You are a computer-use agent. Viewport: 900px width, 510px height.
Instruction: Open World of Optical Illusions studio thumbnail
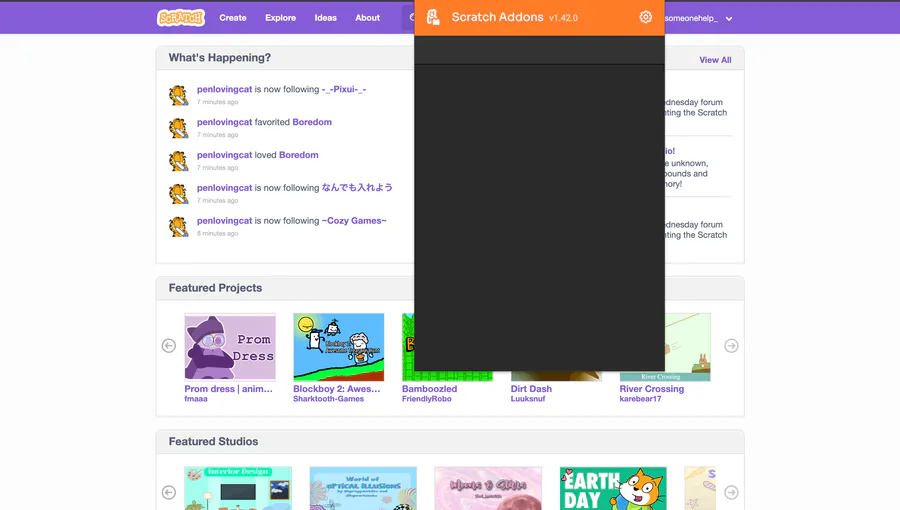click(363, 488)
